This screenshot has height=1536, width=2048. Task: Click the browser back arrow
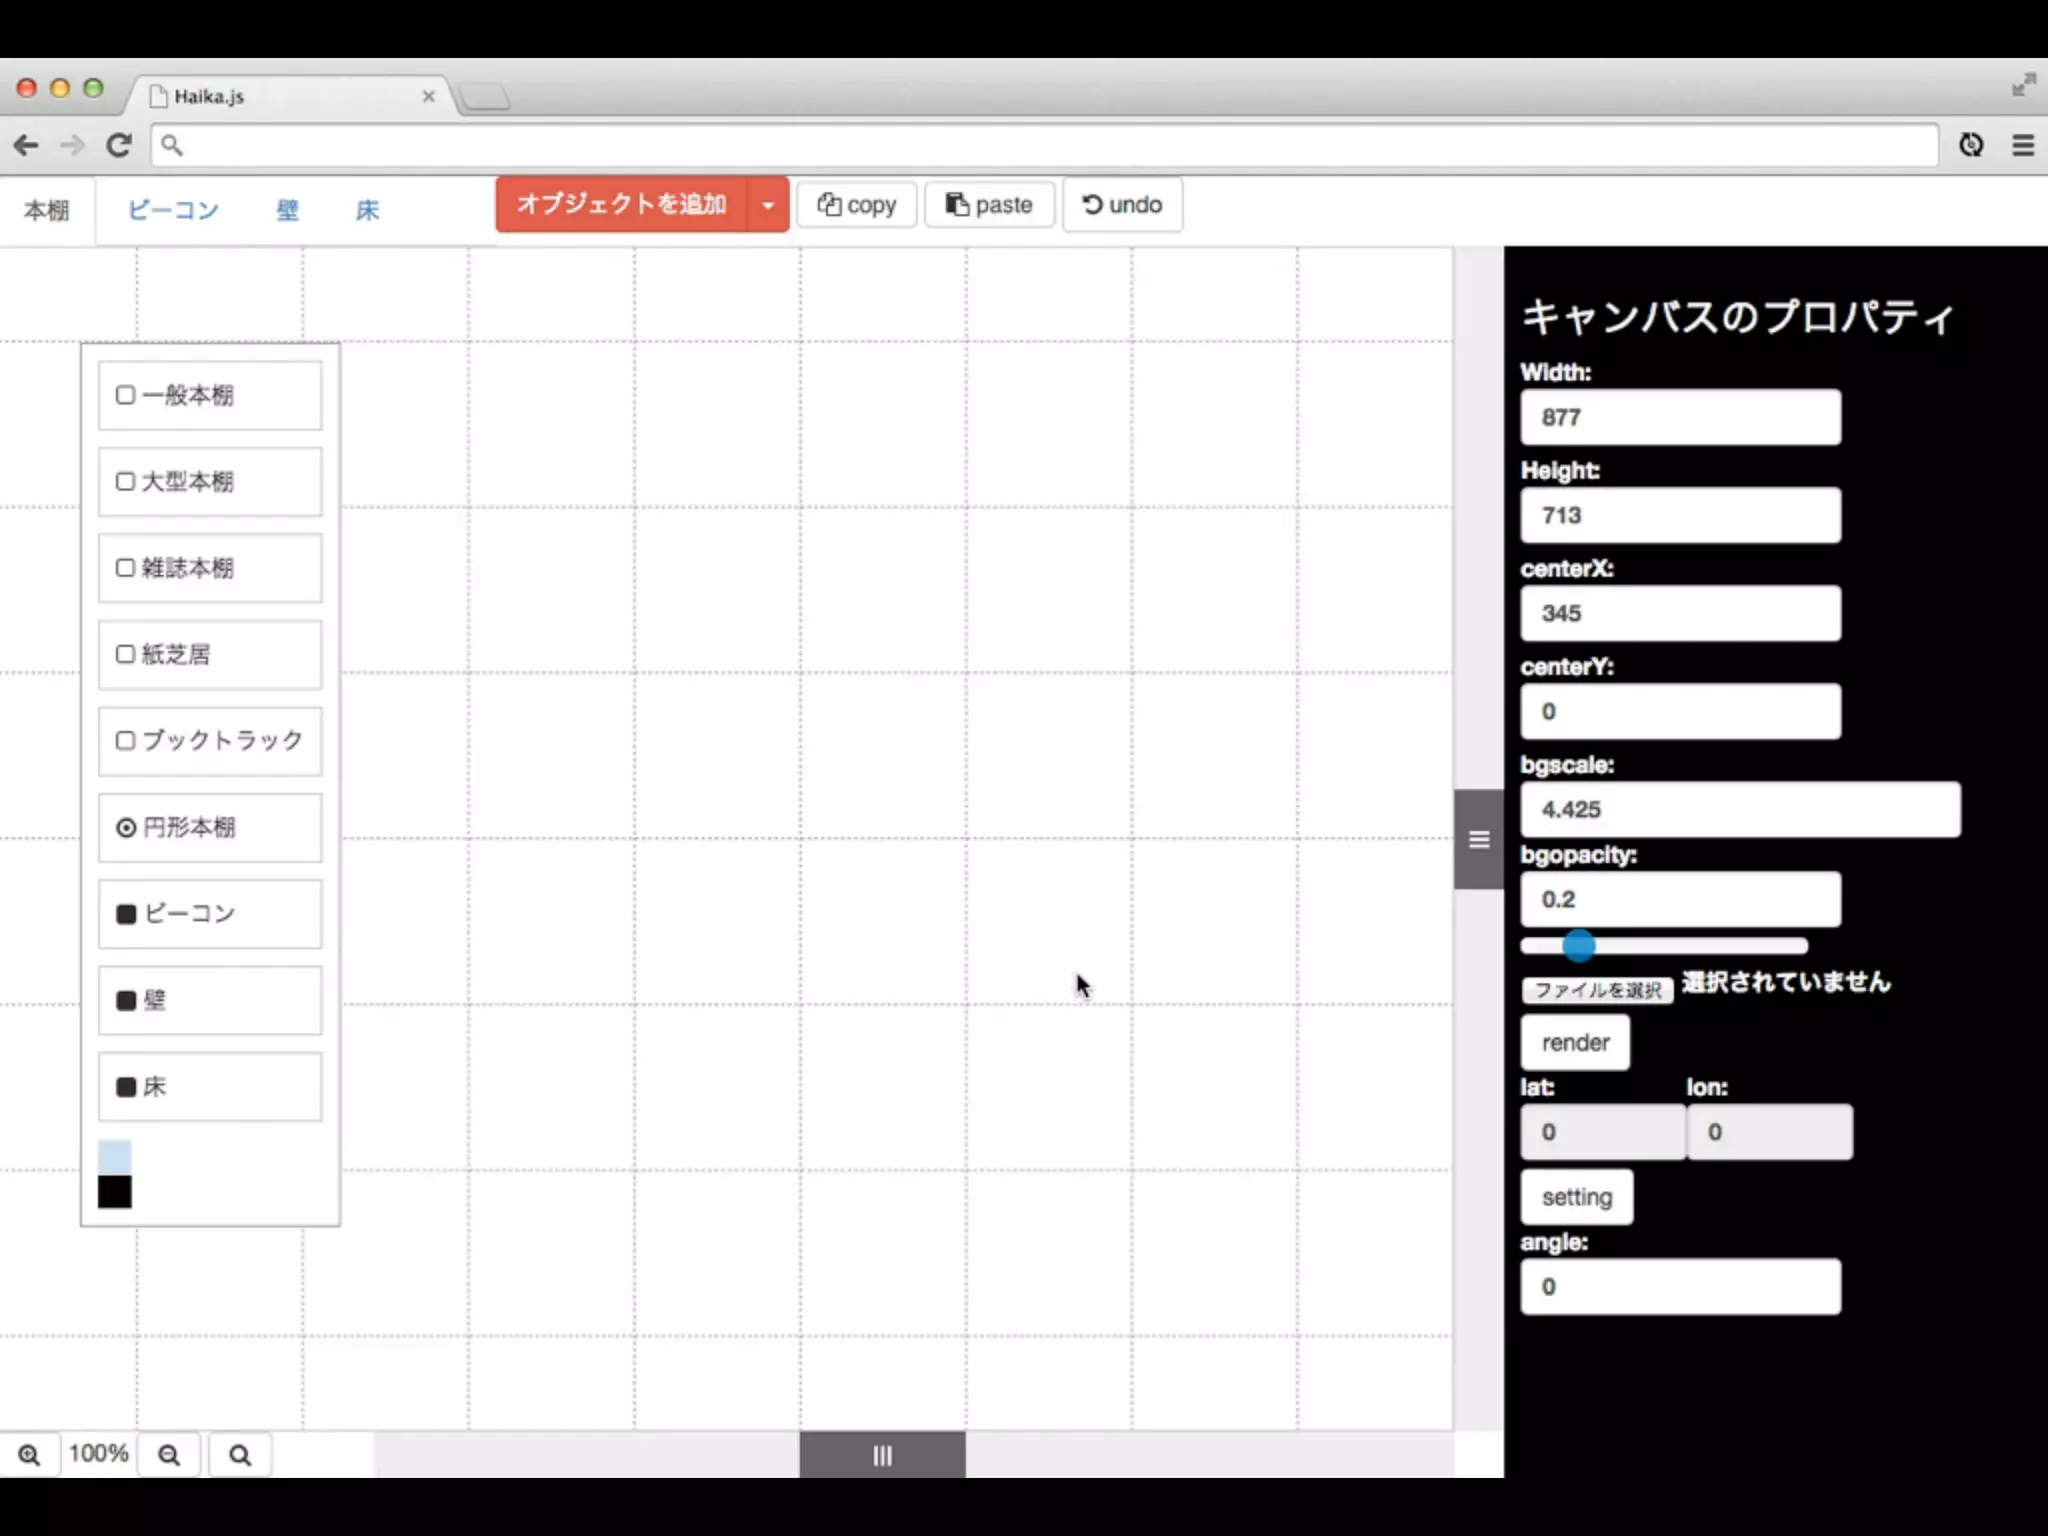tap(27, 145)
